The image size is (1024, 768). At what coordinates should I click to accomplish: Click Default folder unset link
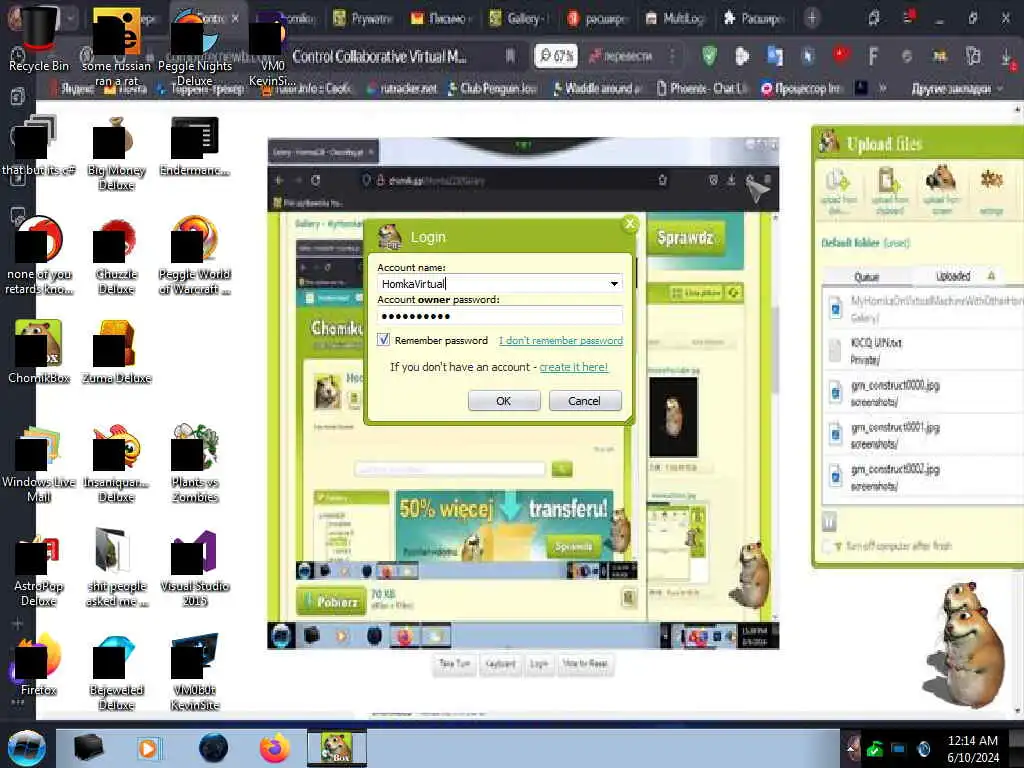pos(865,243)
